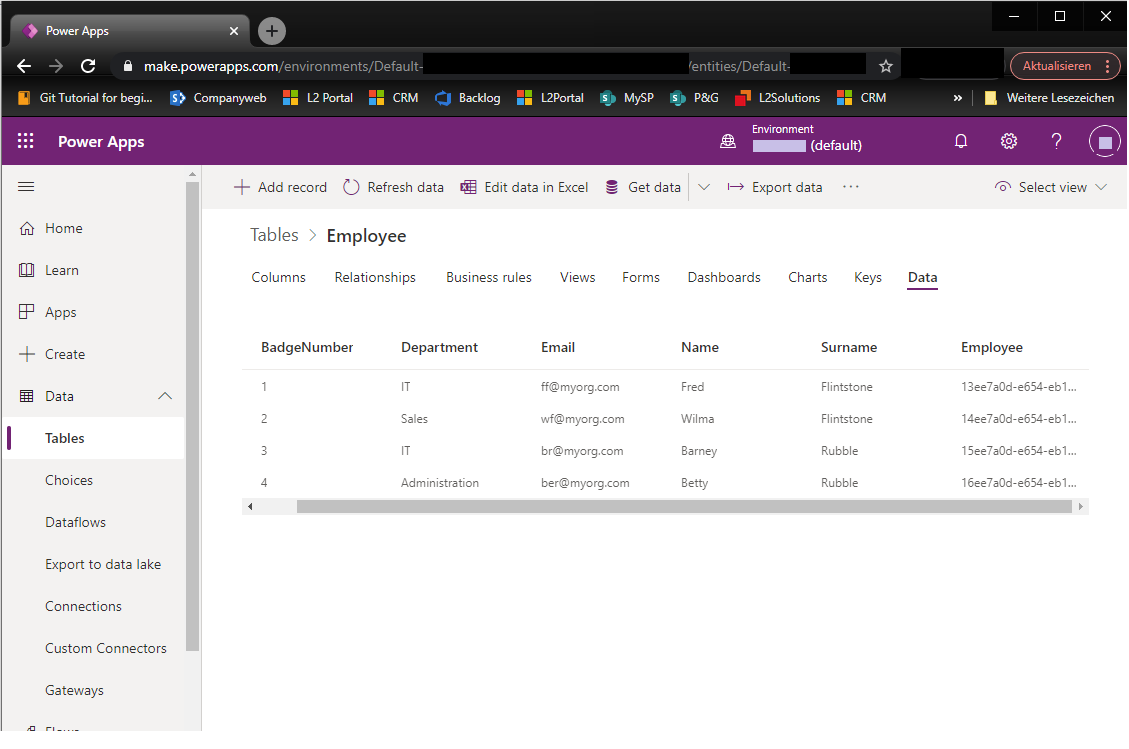Collapse the Data section chevron
The height and width of the screenshot is (749, 1129).
[x=165, y=396]
